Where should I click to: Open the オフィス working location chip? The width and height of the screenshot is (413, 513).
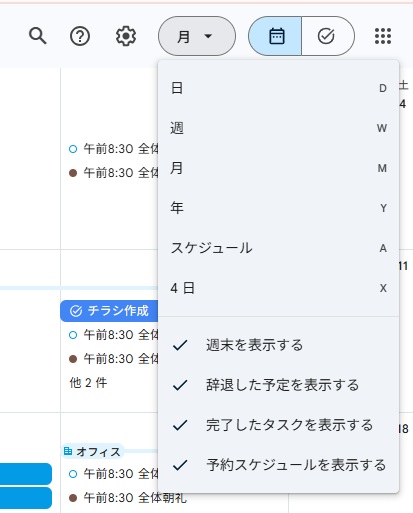pos(93,452)
